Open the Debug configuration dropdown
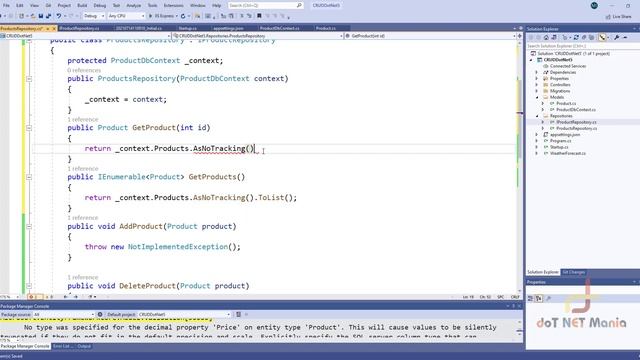640x360 pixels. pos(94,16)
